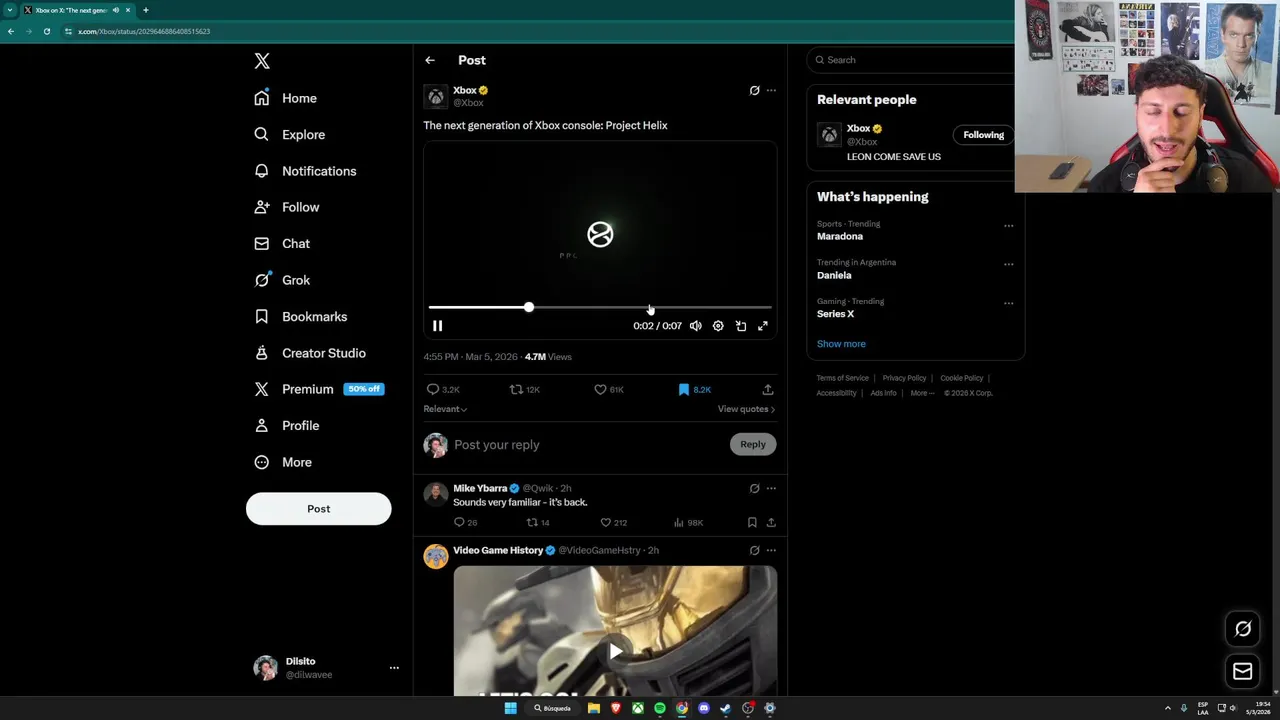Screen dimensions: 1280x720
Task: Reply to Mike Ybarra's comment
Action: pos(465,522)
